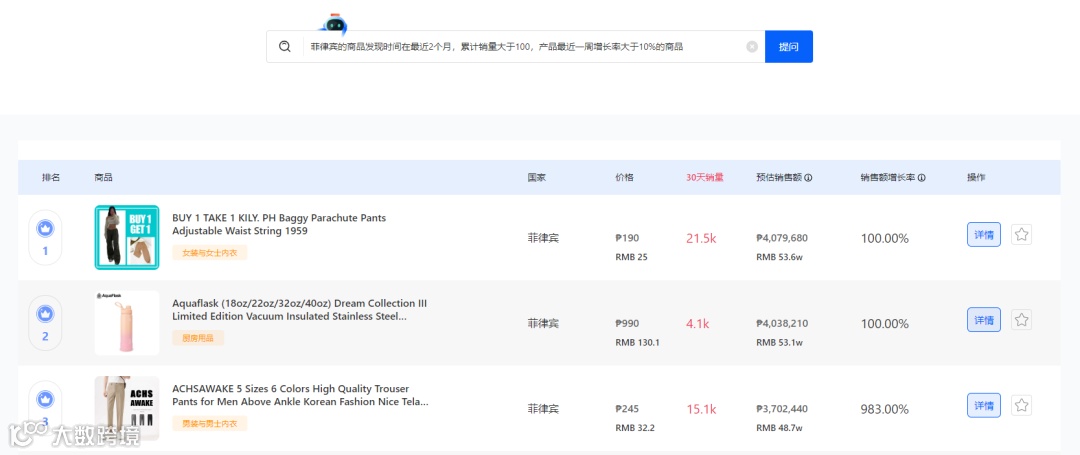Click the ₱990 price value
Image resolution: width=1080 pixels, height=455 pixels.
pyautogui.click(x=627, y=324)
